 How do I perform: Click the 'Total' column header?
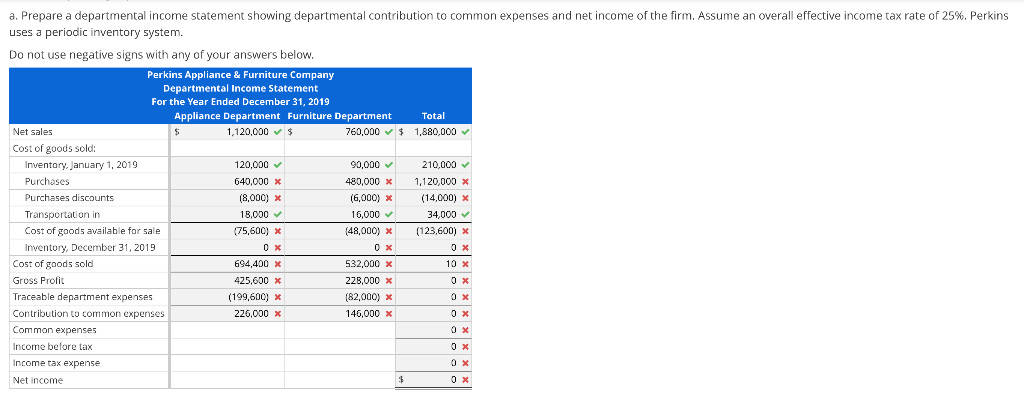tap(433, 116)
